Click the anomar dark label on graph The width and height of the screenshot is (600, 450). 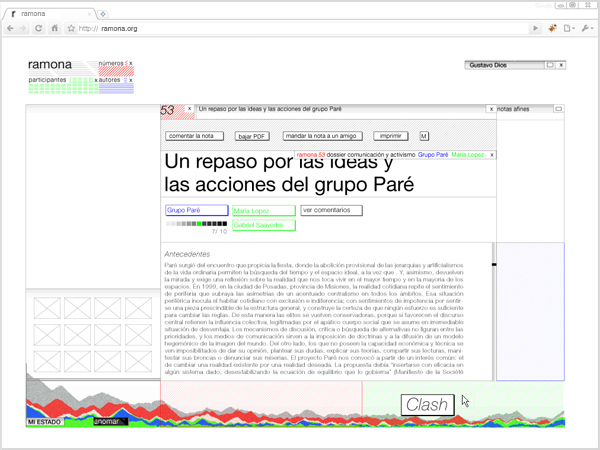coord(111,422)
